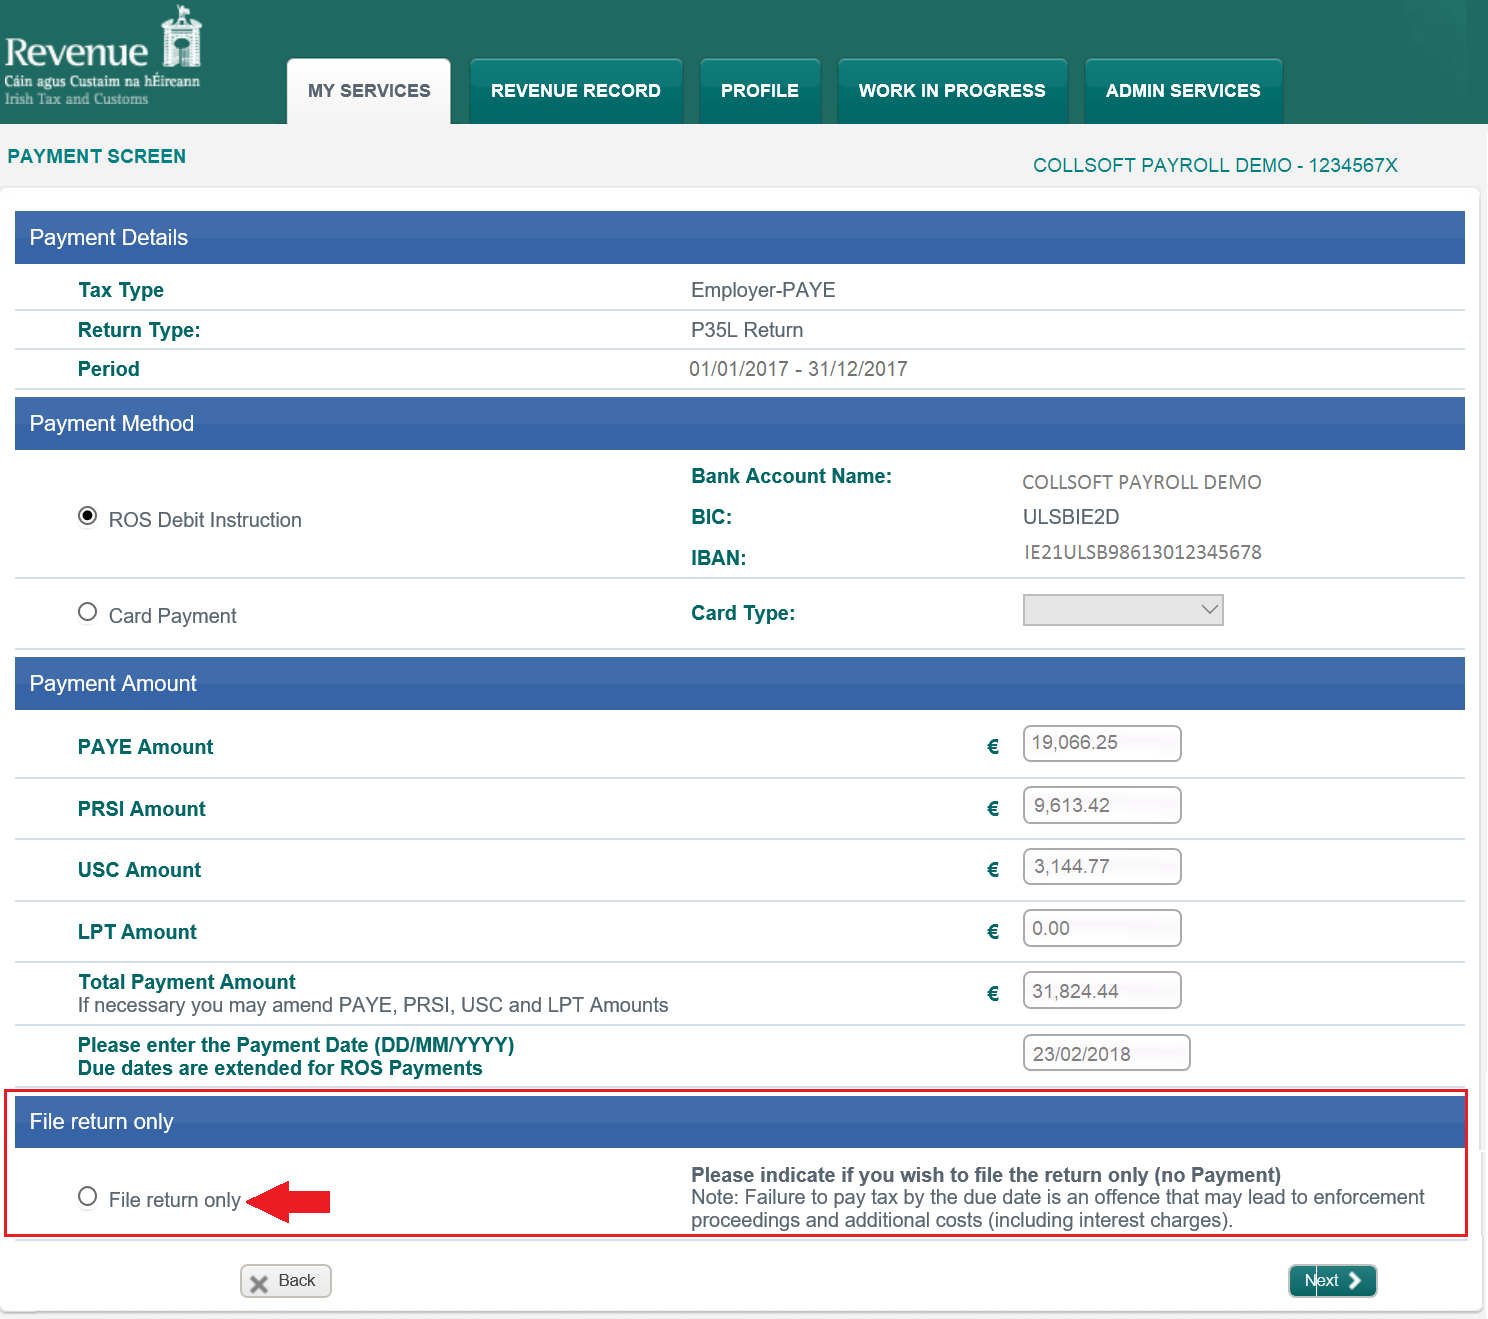This screenshot has height=1319, width=1488.
Task: Open the Revenue Record tab
Action: (x=575, y=91)
